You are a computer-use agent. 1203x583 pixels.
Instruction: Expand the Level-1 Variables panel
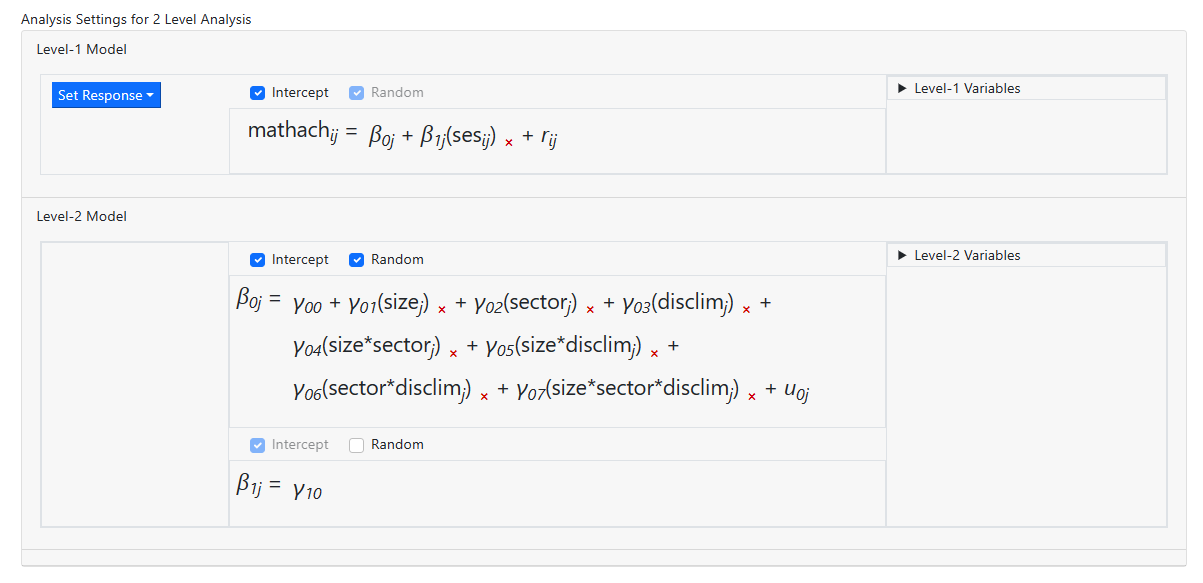coord(966,88)
